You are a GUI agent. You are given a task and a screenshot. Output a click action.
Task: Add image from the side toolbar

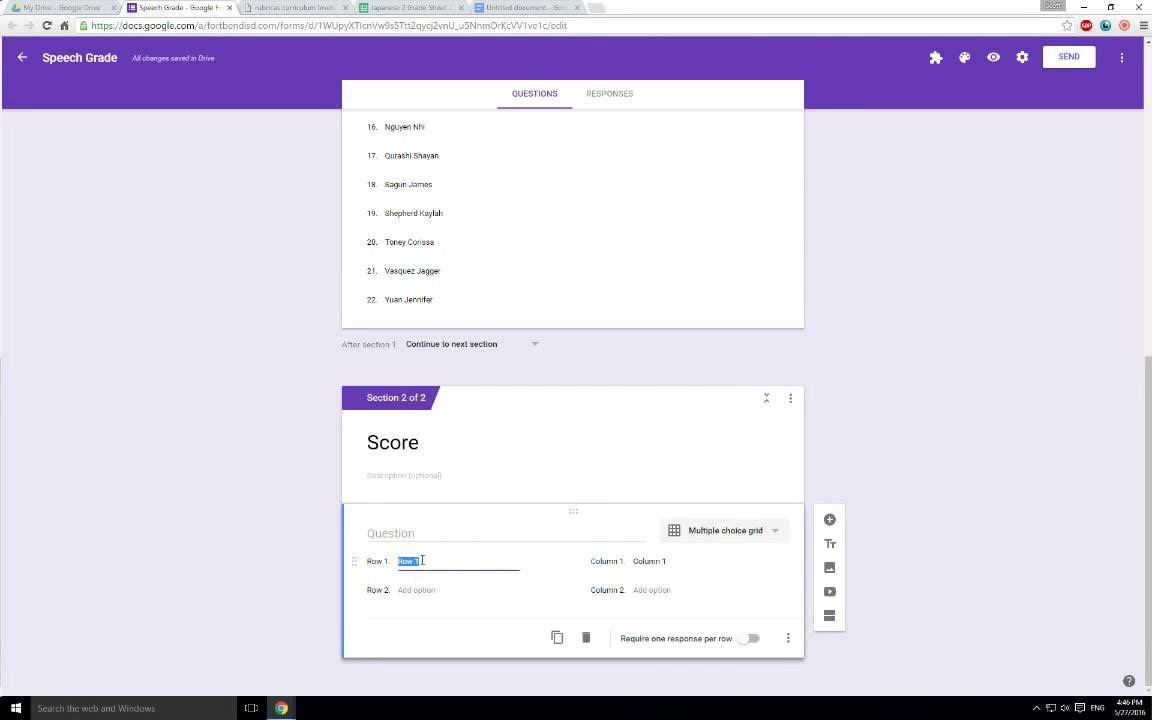click(829, 568)
